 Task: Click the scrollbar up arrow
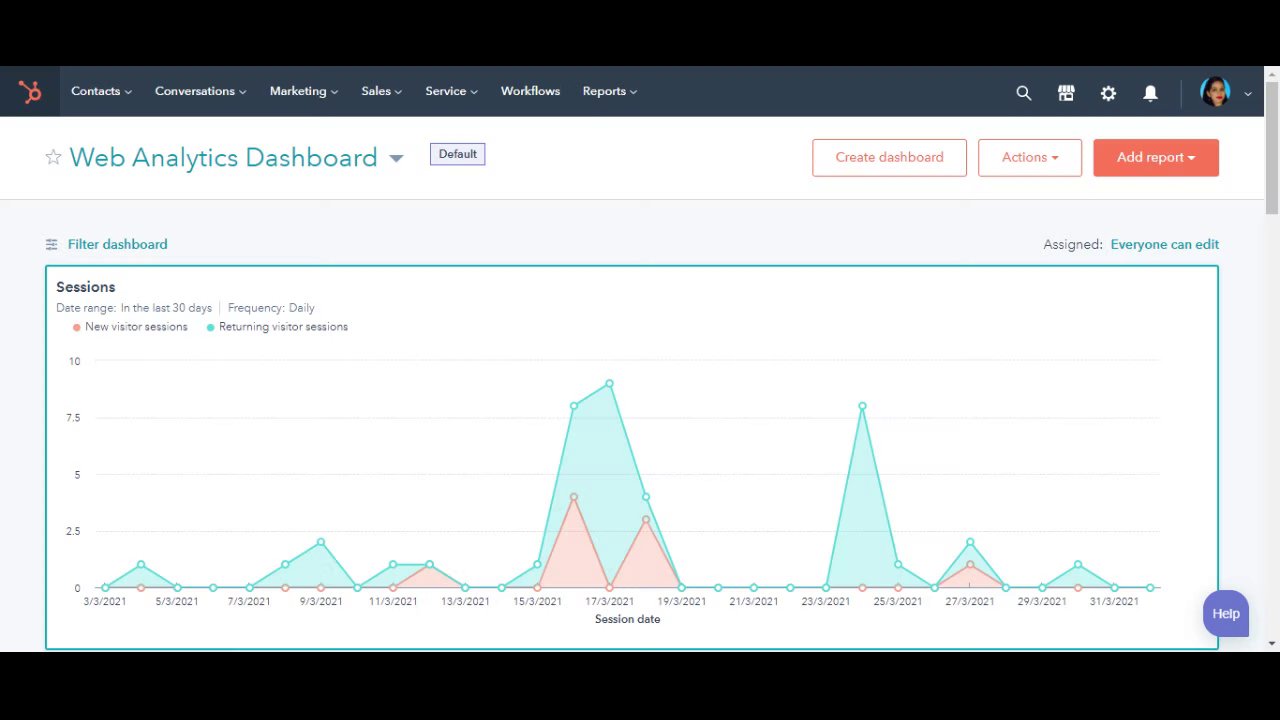tap(1272, 74)
